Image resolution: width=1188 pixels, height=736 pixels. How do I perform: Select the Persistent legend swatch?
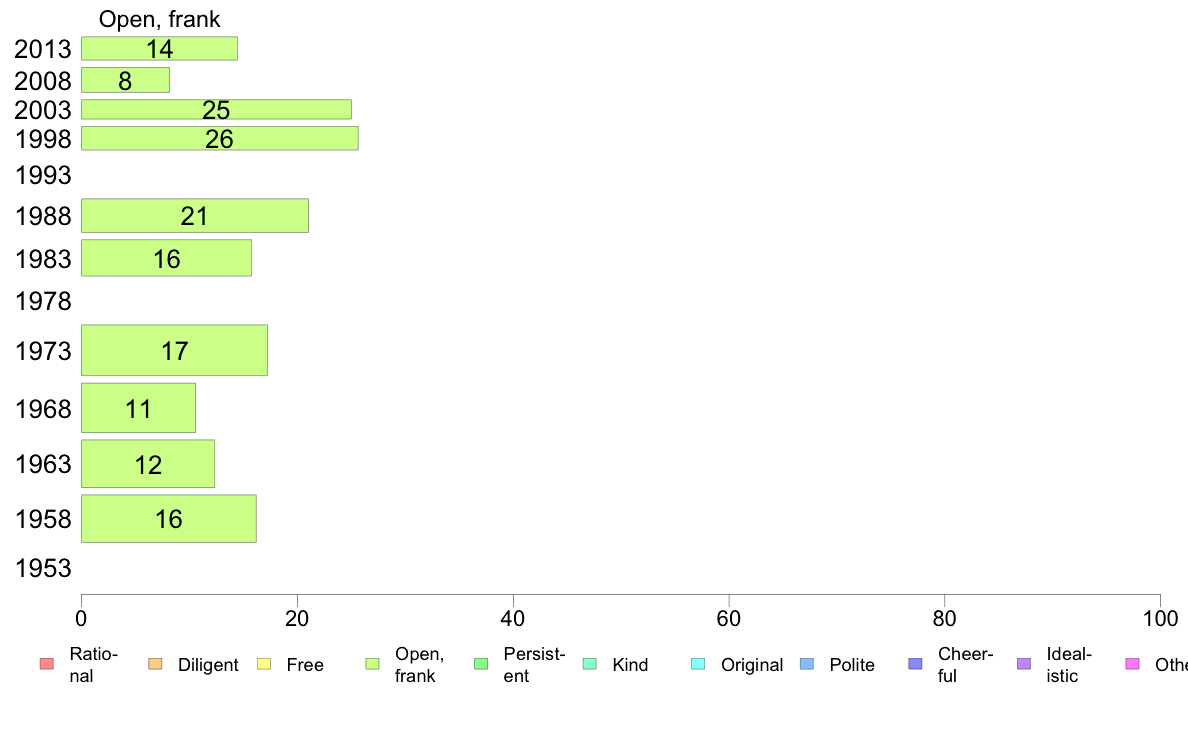pos(481,664)
